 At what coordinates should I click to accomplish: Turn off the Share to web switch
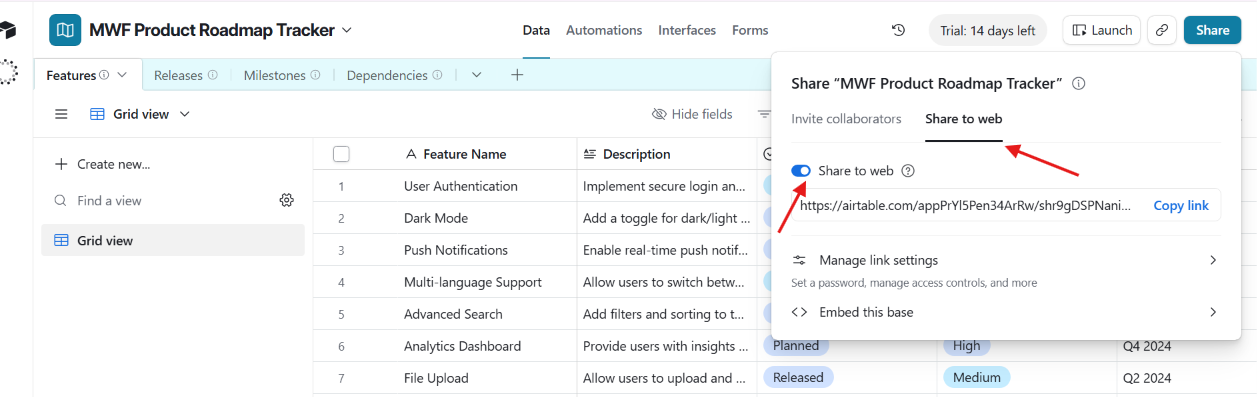(x=801, y=171)
